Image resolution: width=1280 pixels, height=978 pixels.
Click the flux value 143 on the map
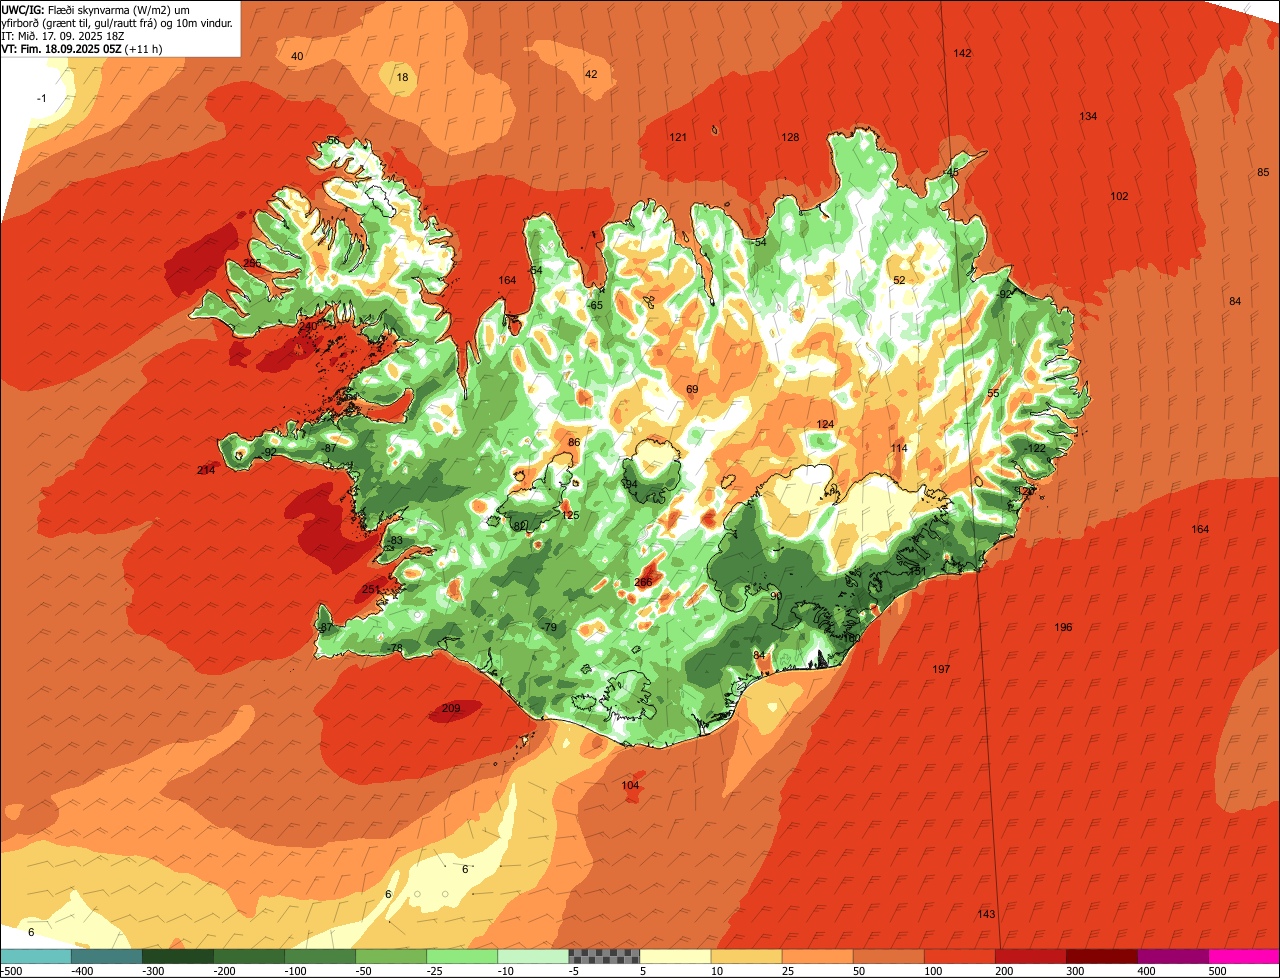pyautogui.click(x=987, y=915)
